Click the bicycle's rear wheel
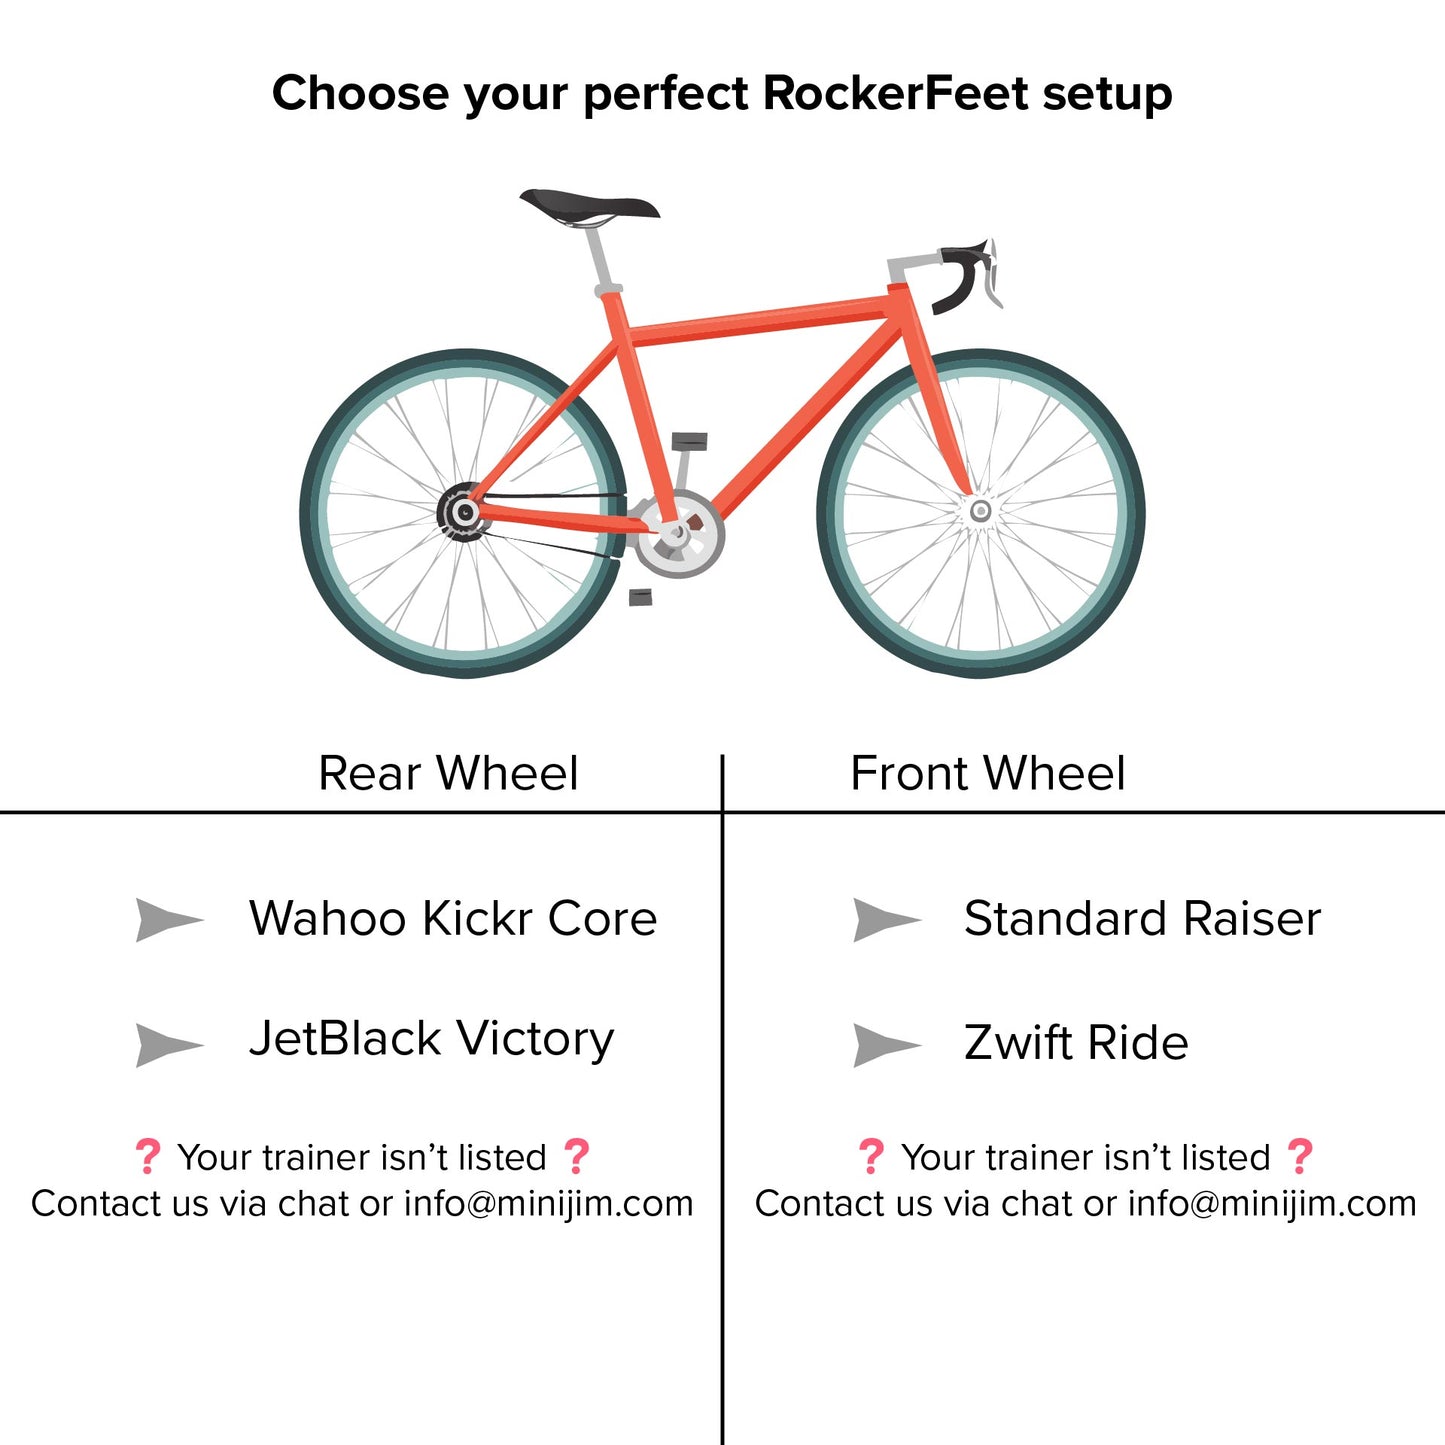 pyautogui.click(x=463, y=513)
